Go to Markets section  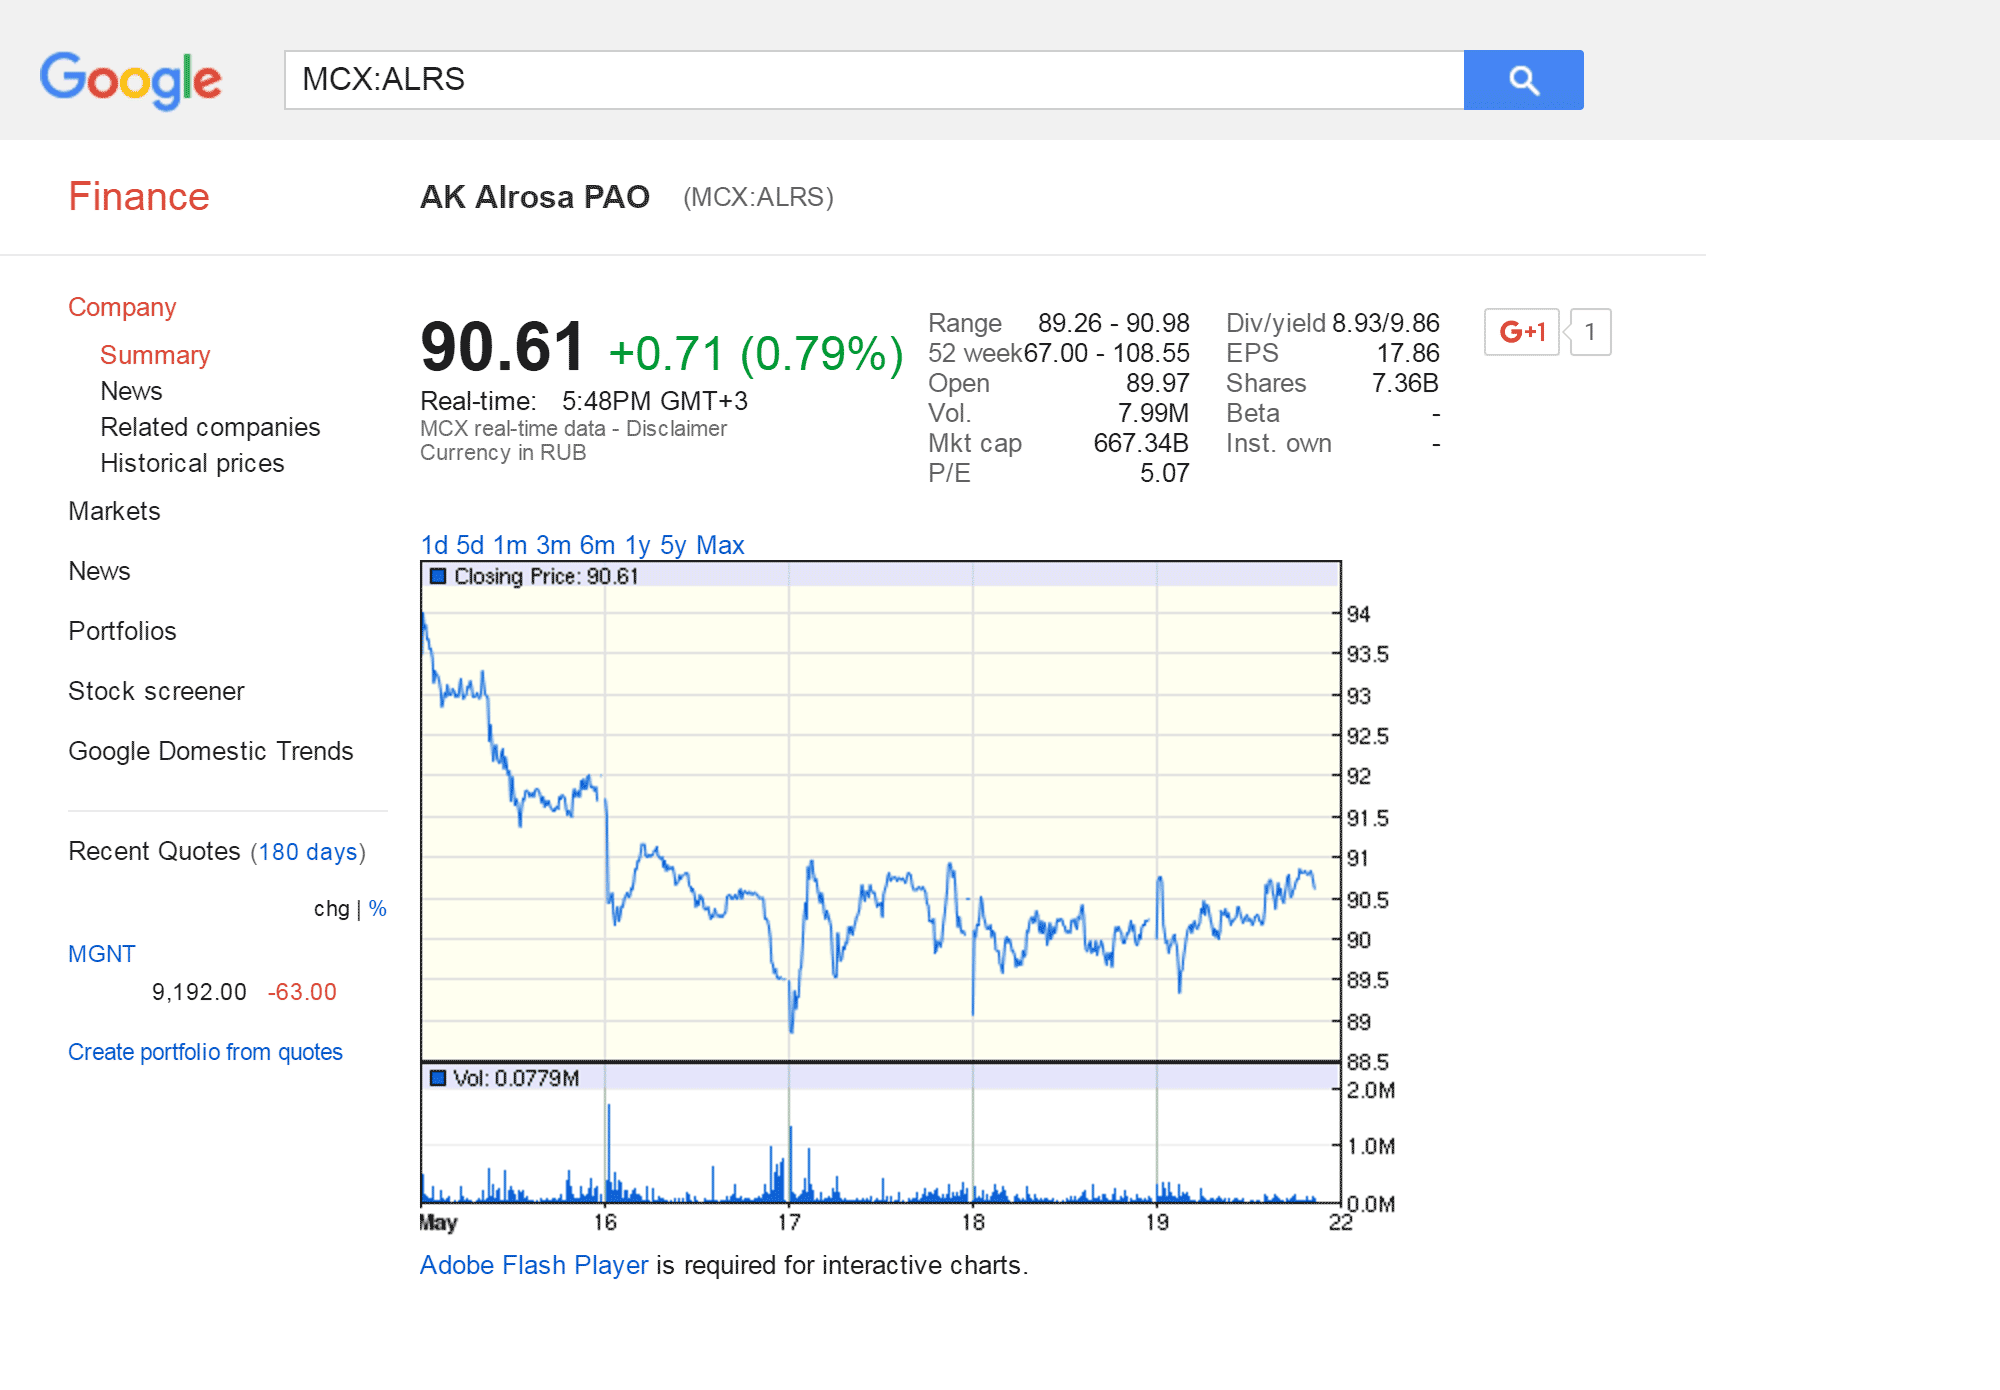[114, 511]
